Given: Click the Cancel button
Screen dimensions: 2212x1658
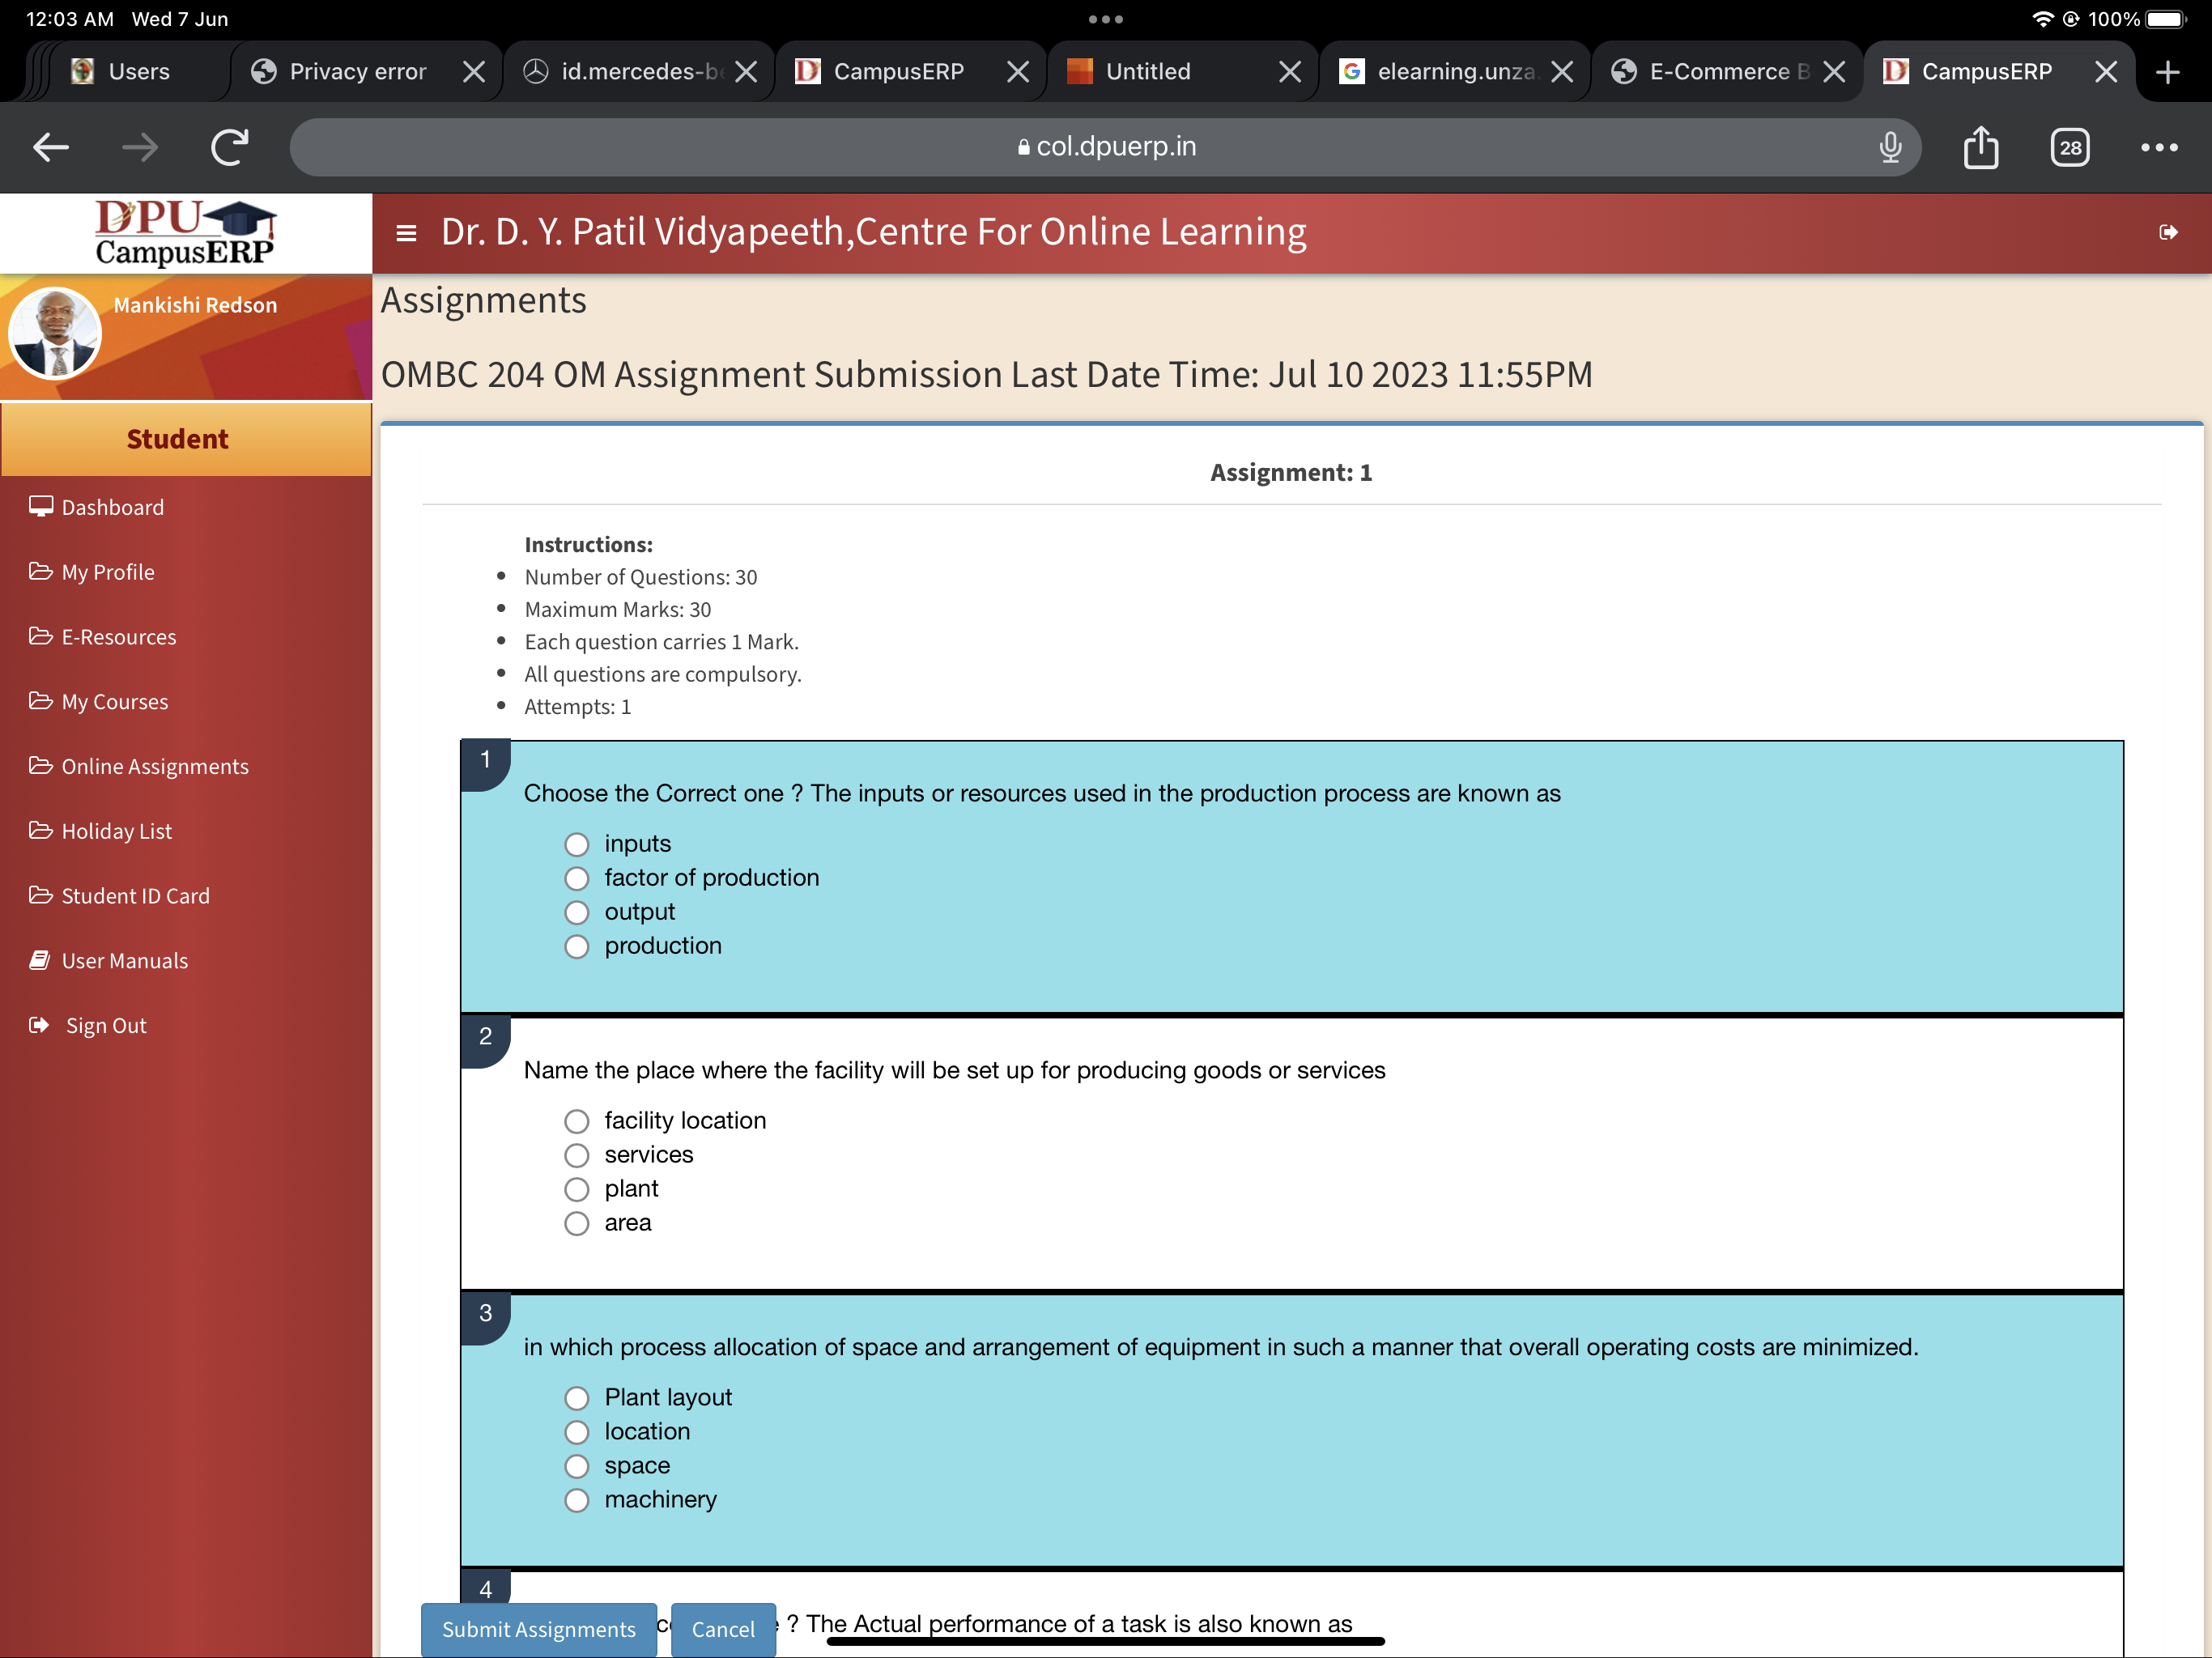Looking at the screenshot, I should pyautogui.click(x=723, y=1629).
